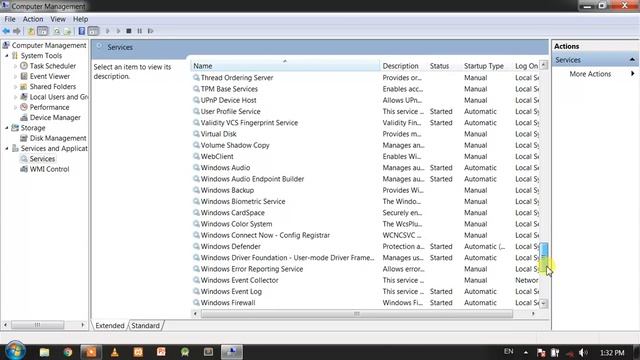Click the Pause Service toolbar icon

pos(140,31)
